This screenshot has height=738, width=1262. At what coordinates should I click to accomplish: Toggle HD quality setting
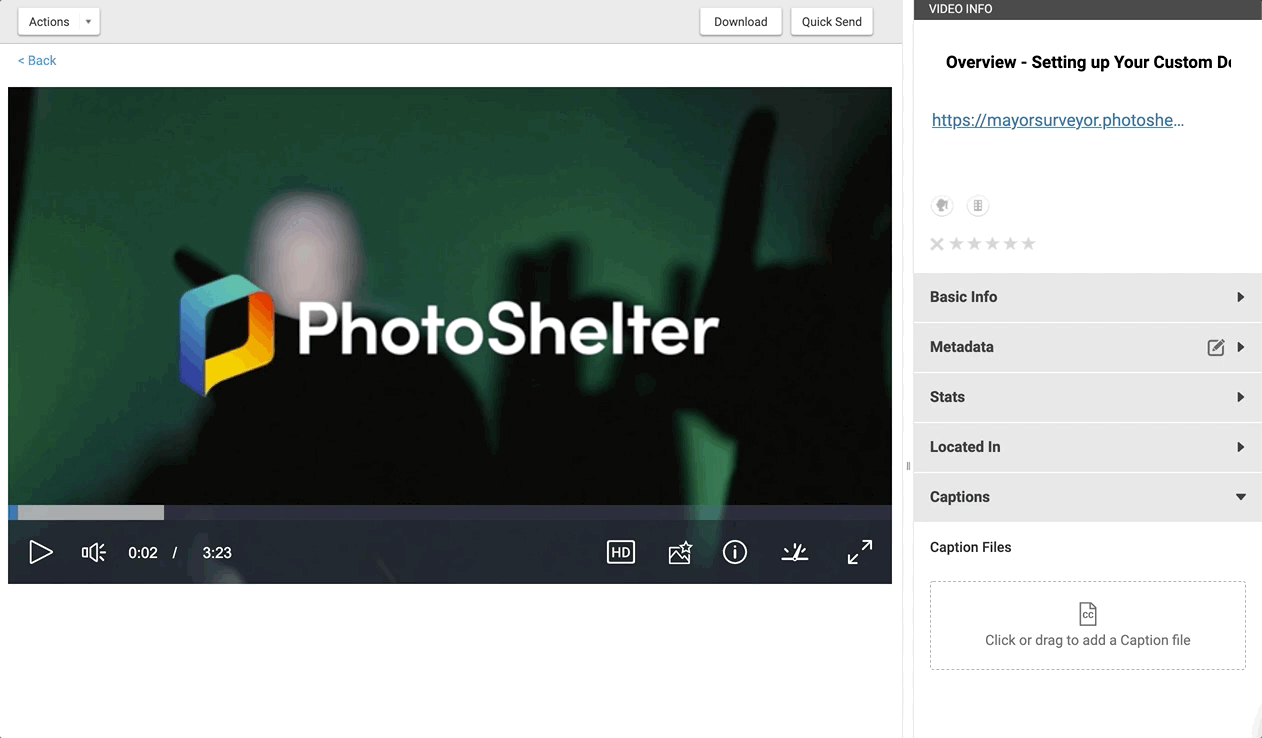621,552
